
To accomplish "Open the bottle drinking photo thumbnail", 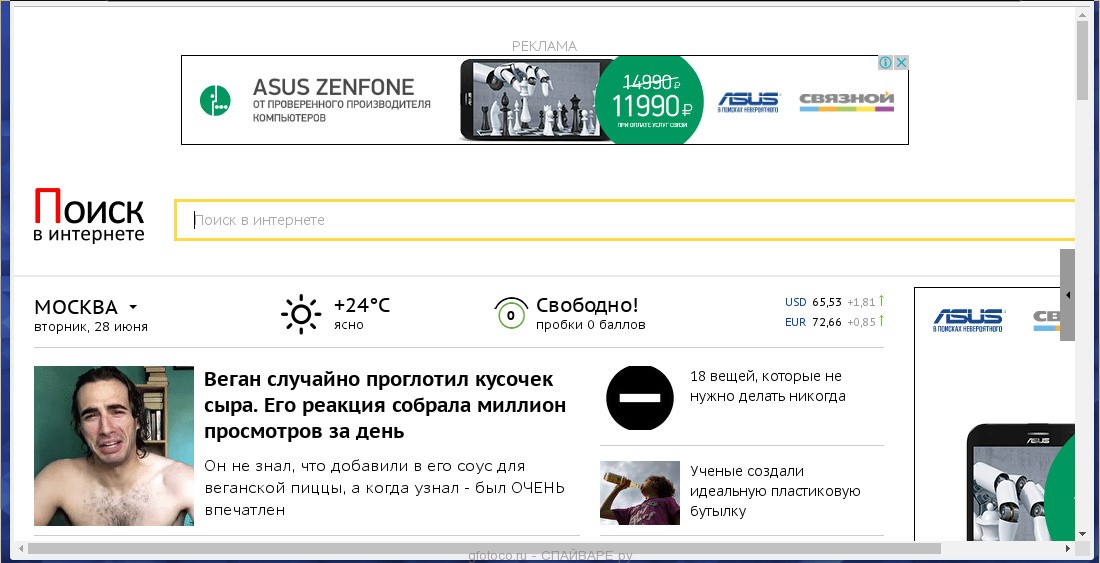I will point(640,493).
